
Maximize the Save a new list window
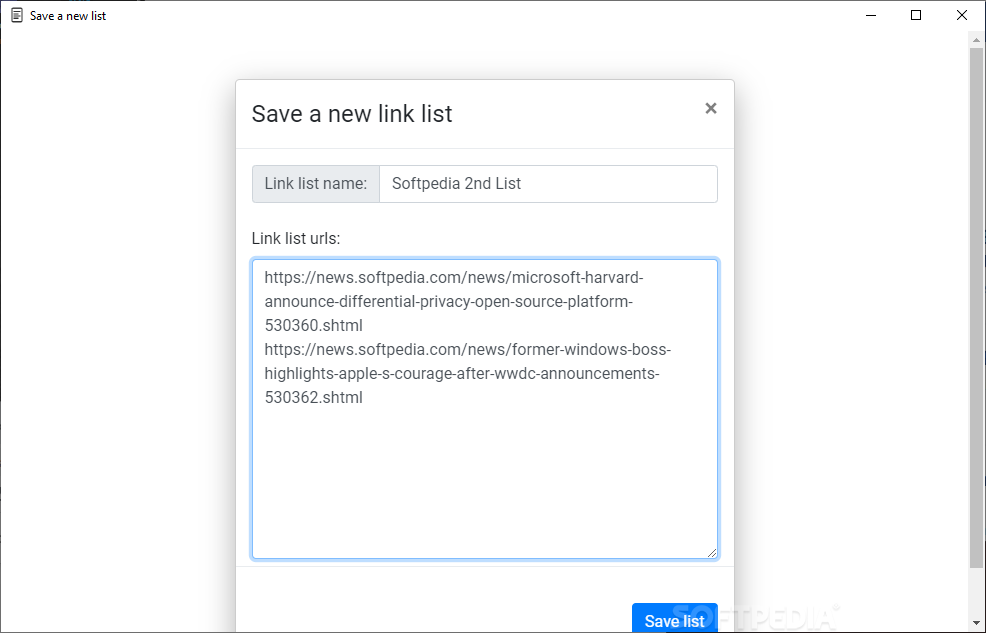pyautogui.click(x=916, y=16)
